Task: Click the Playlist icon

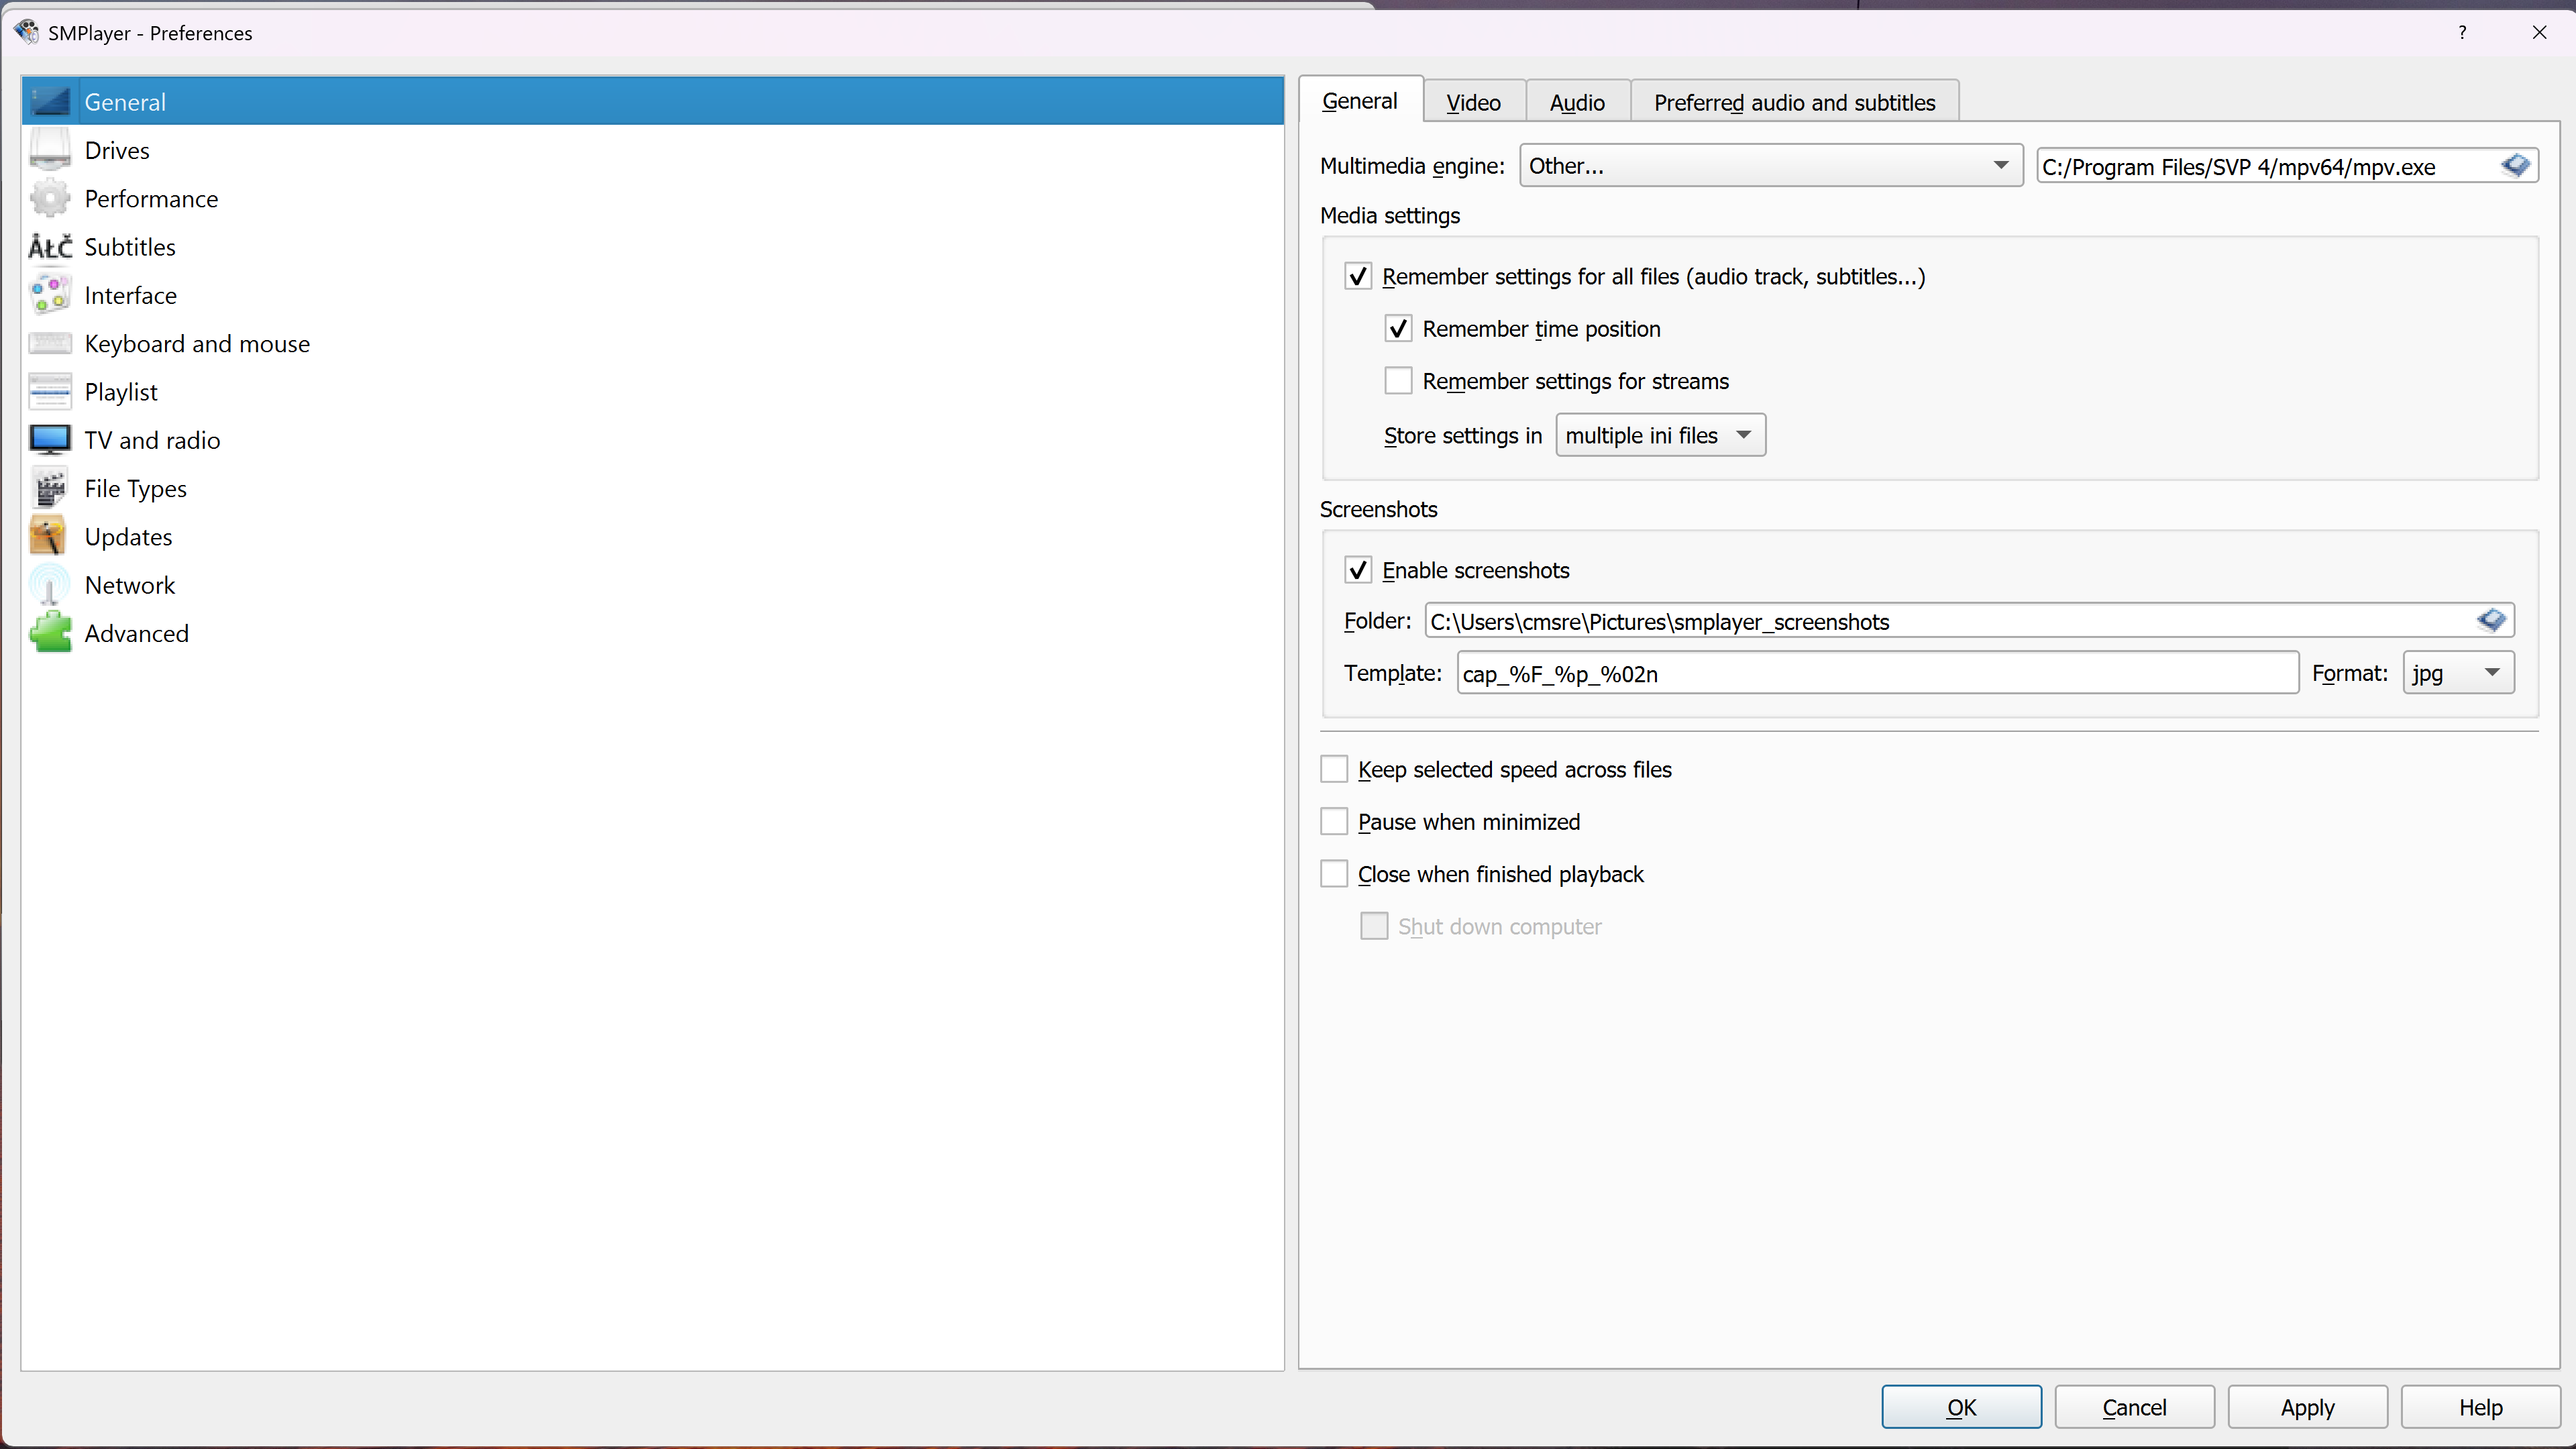Action: click(50, 392)
